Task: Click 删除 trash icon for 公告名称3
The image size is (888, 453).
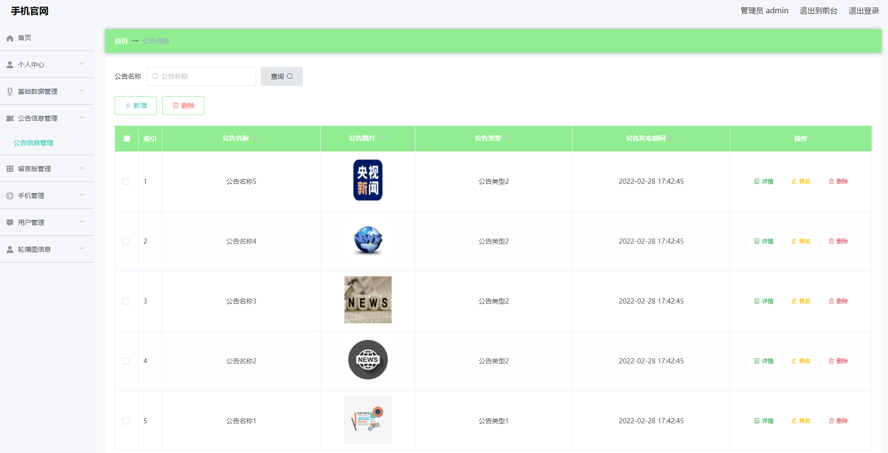Action: pos(831,301)
